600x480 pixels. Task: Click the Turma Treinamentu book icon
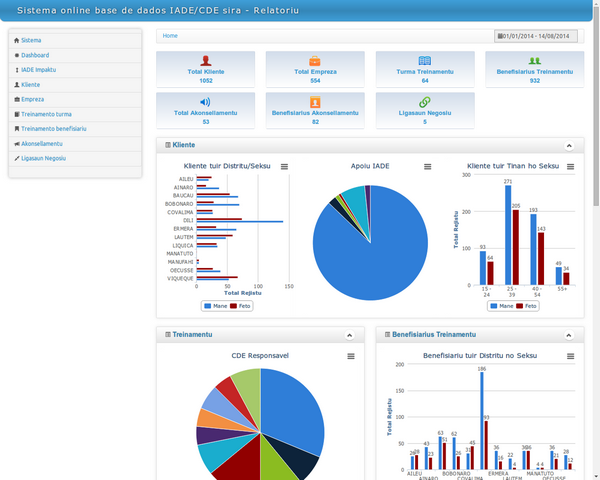point(425,60)
